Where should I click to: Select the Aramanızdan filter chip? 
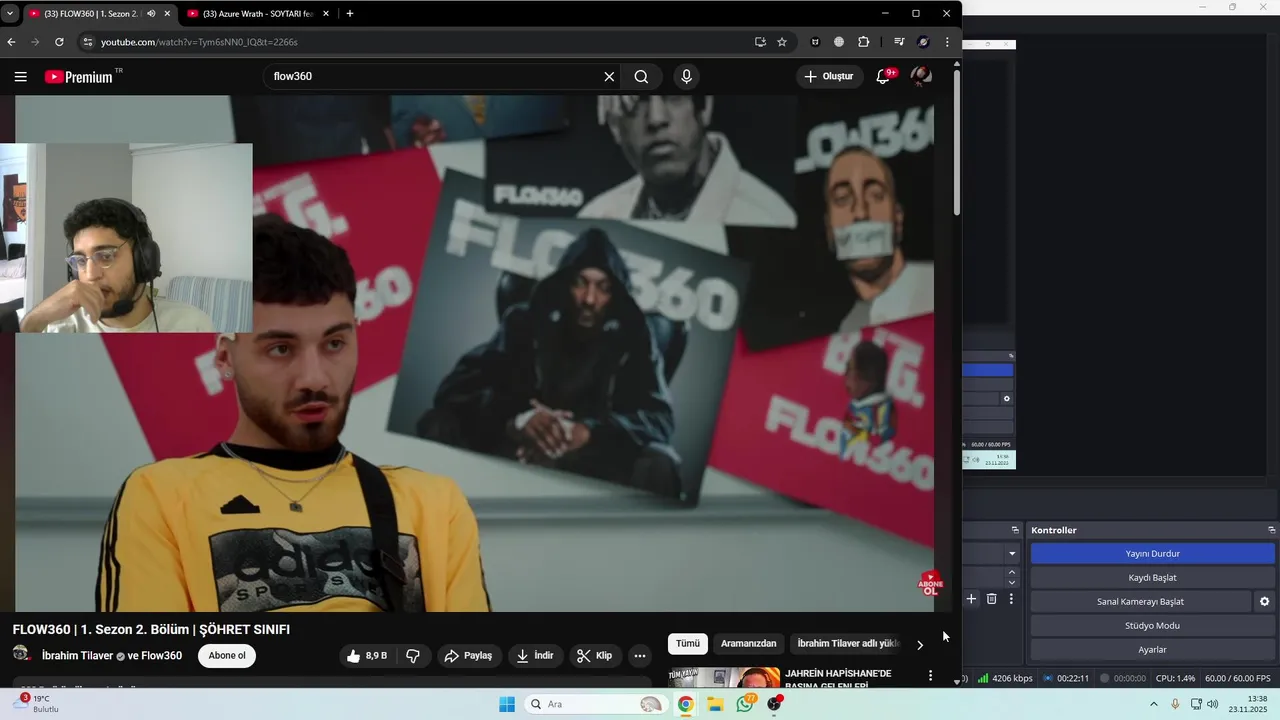coord(748,644)
